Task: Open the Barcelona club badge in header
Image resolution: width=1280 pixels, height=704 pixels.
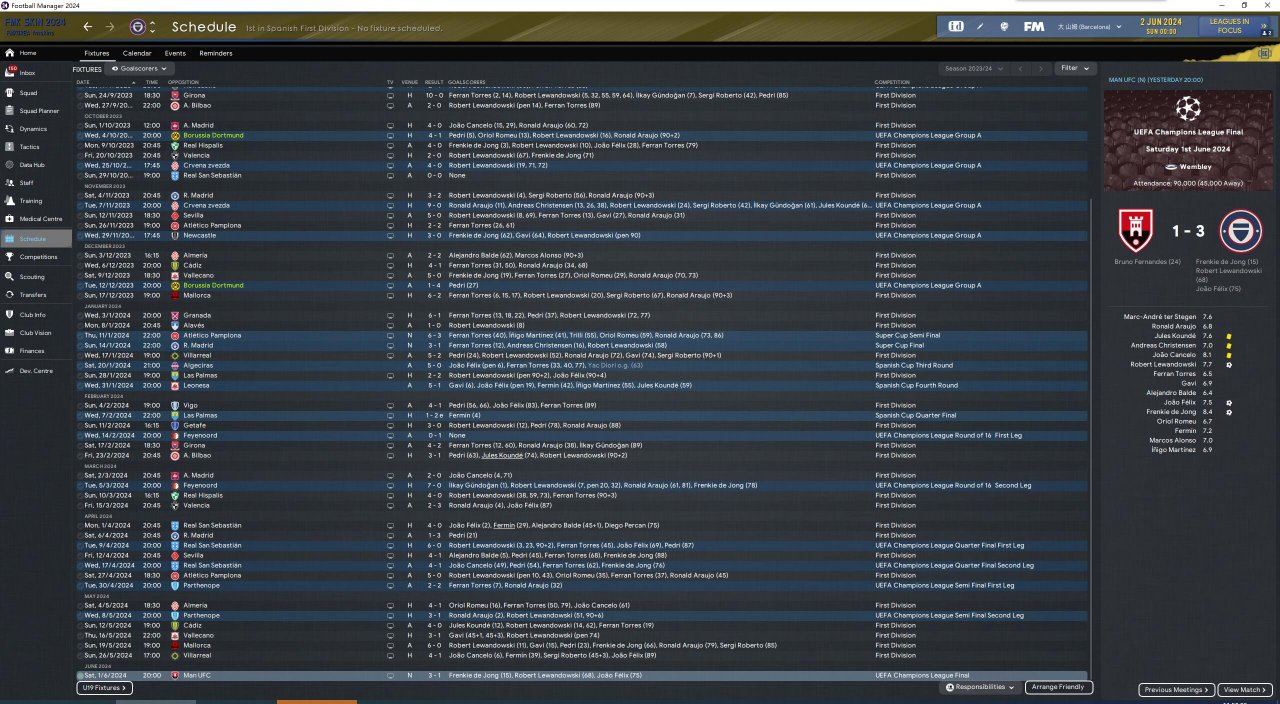Action: pos(138,26)
